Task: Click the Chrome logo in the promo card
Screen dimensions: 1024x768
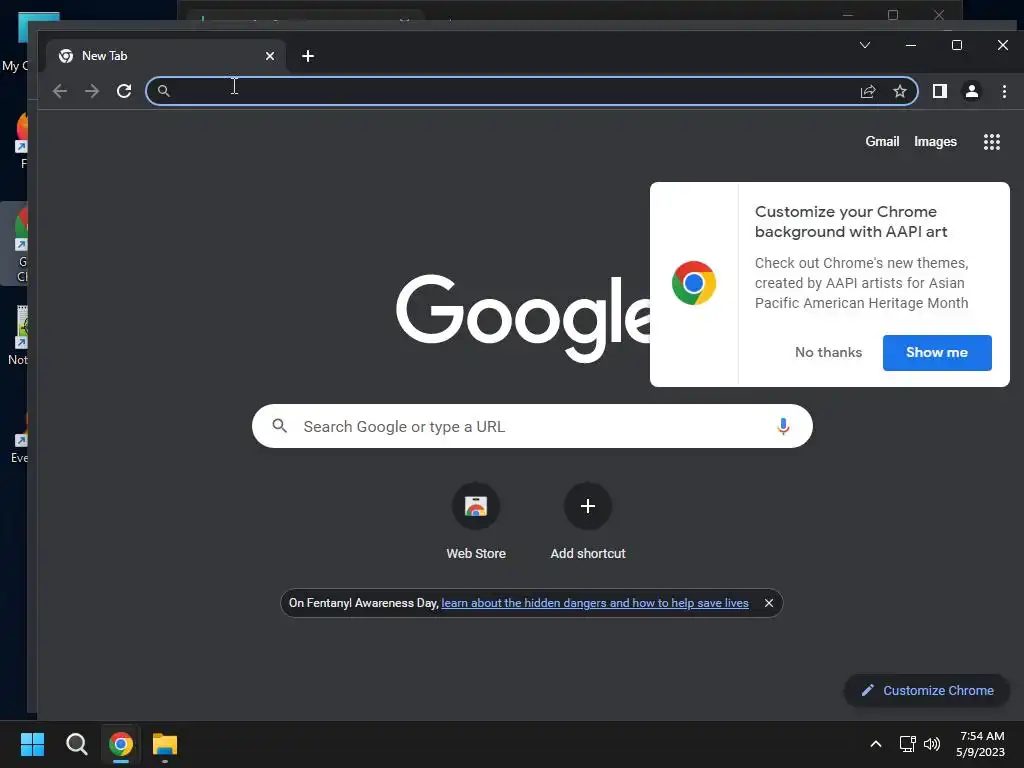Action: tap(694, 283)
